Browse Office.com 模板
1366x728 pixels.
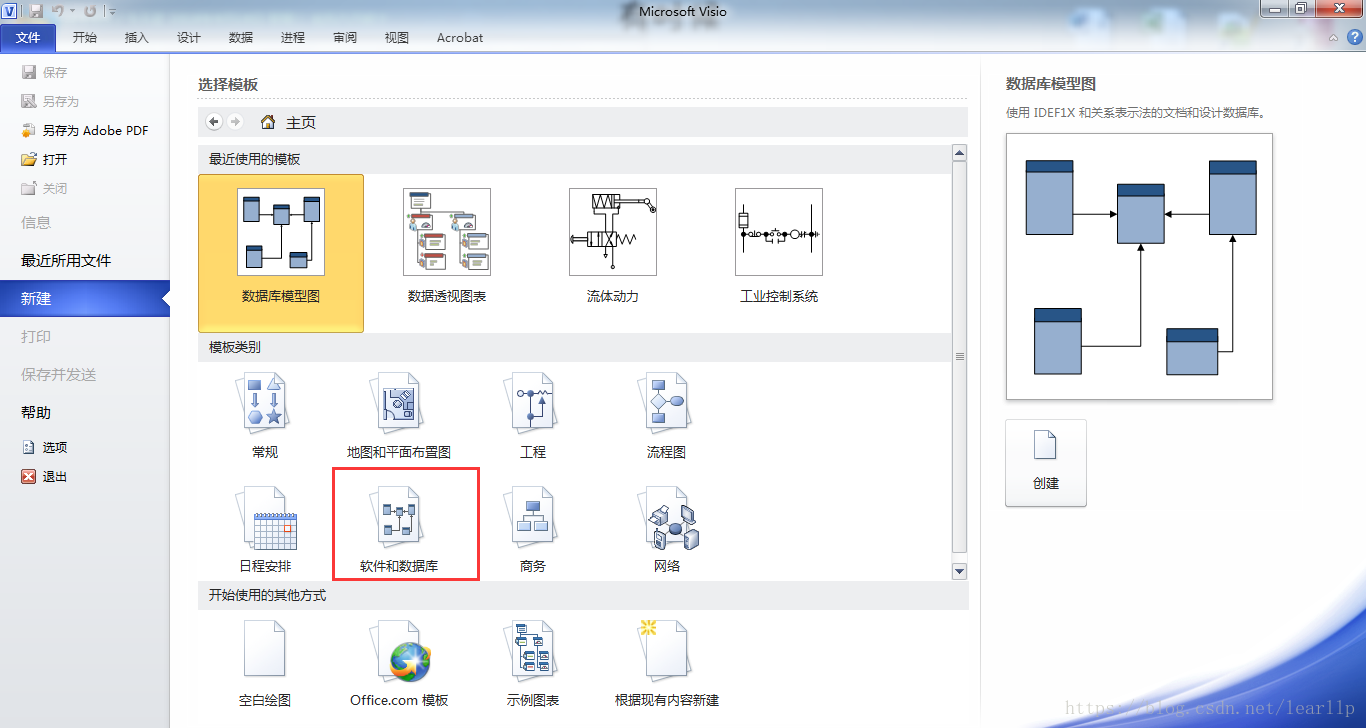399,664
